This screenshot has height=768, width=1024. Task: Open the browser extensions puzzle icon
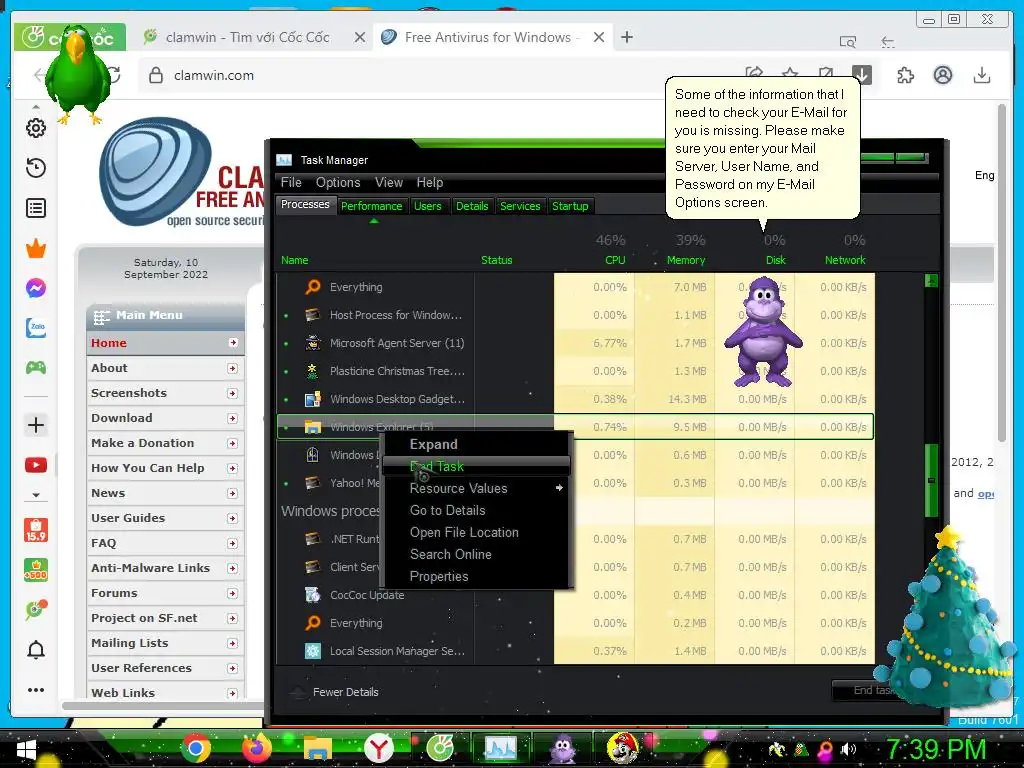905,75
